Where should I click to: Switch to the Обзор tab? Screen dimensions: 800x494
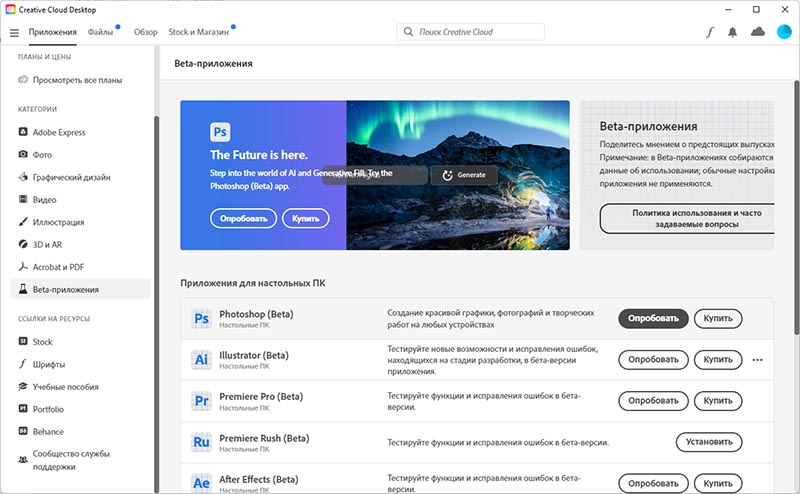coord(145,32)
